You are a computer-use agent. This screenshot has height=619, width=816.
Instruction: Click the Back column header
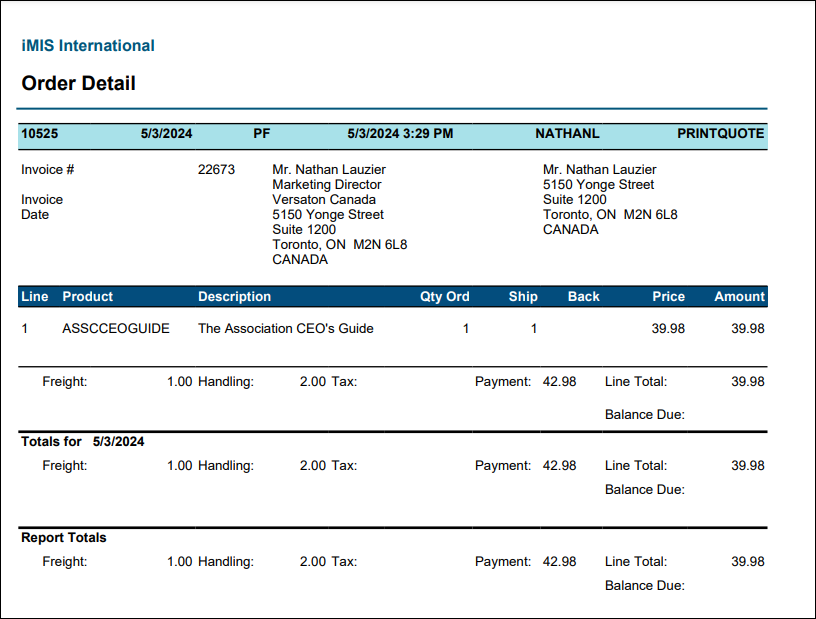[x=583, y=297]
